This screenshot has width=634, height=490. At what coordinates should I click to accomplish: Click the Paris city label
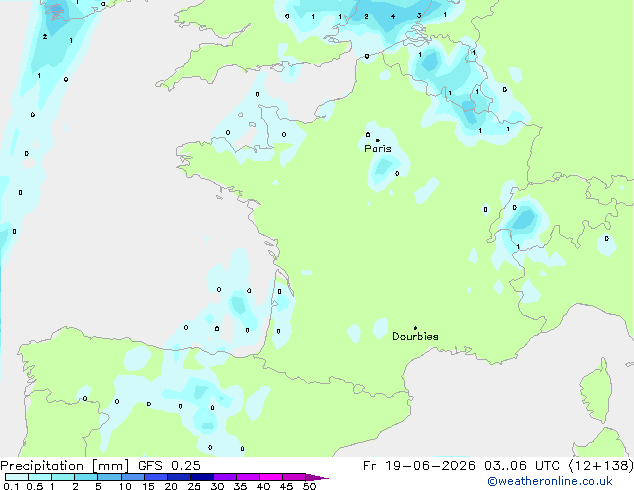pos(378,149)
